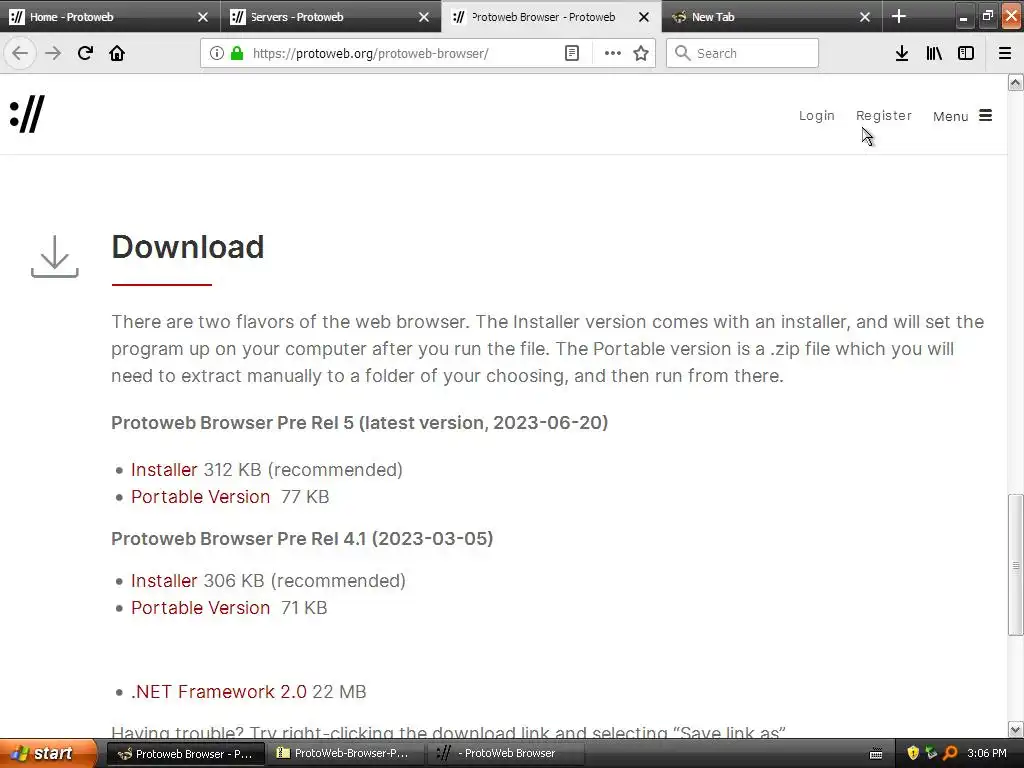The height and width of the screenshot is (768, 1024).
Task: Click the Protoweb Browser Pre Rel 5 heading
Action: 360,423
